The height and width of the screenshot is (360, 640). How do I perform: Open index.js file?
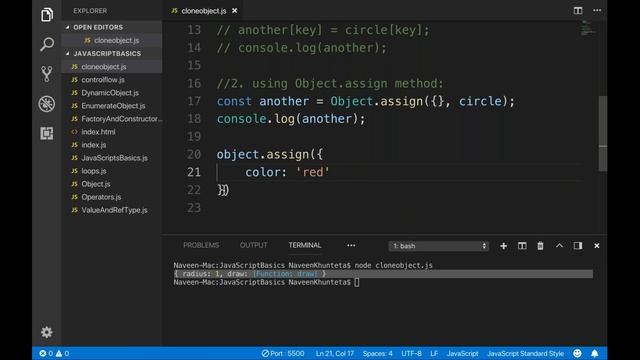pyautogui.click(x=112, y=145)
